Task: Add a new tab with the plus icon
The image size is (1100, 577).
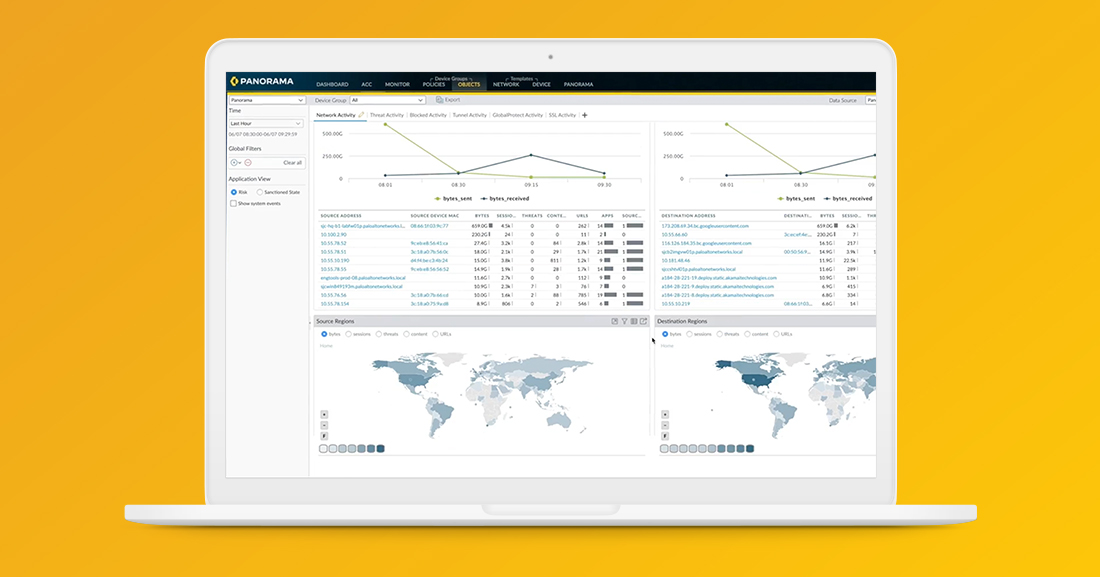Action: [585, 115]
